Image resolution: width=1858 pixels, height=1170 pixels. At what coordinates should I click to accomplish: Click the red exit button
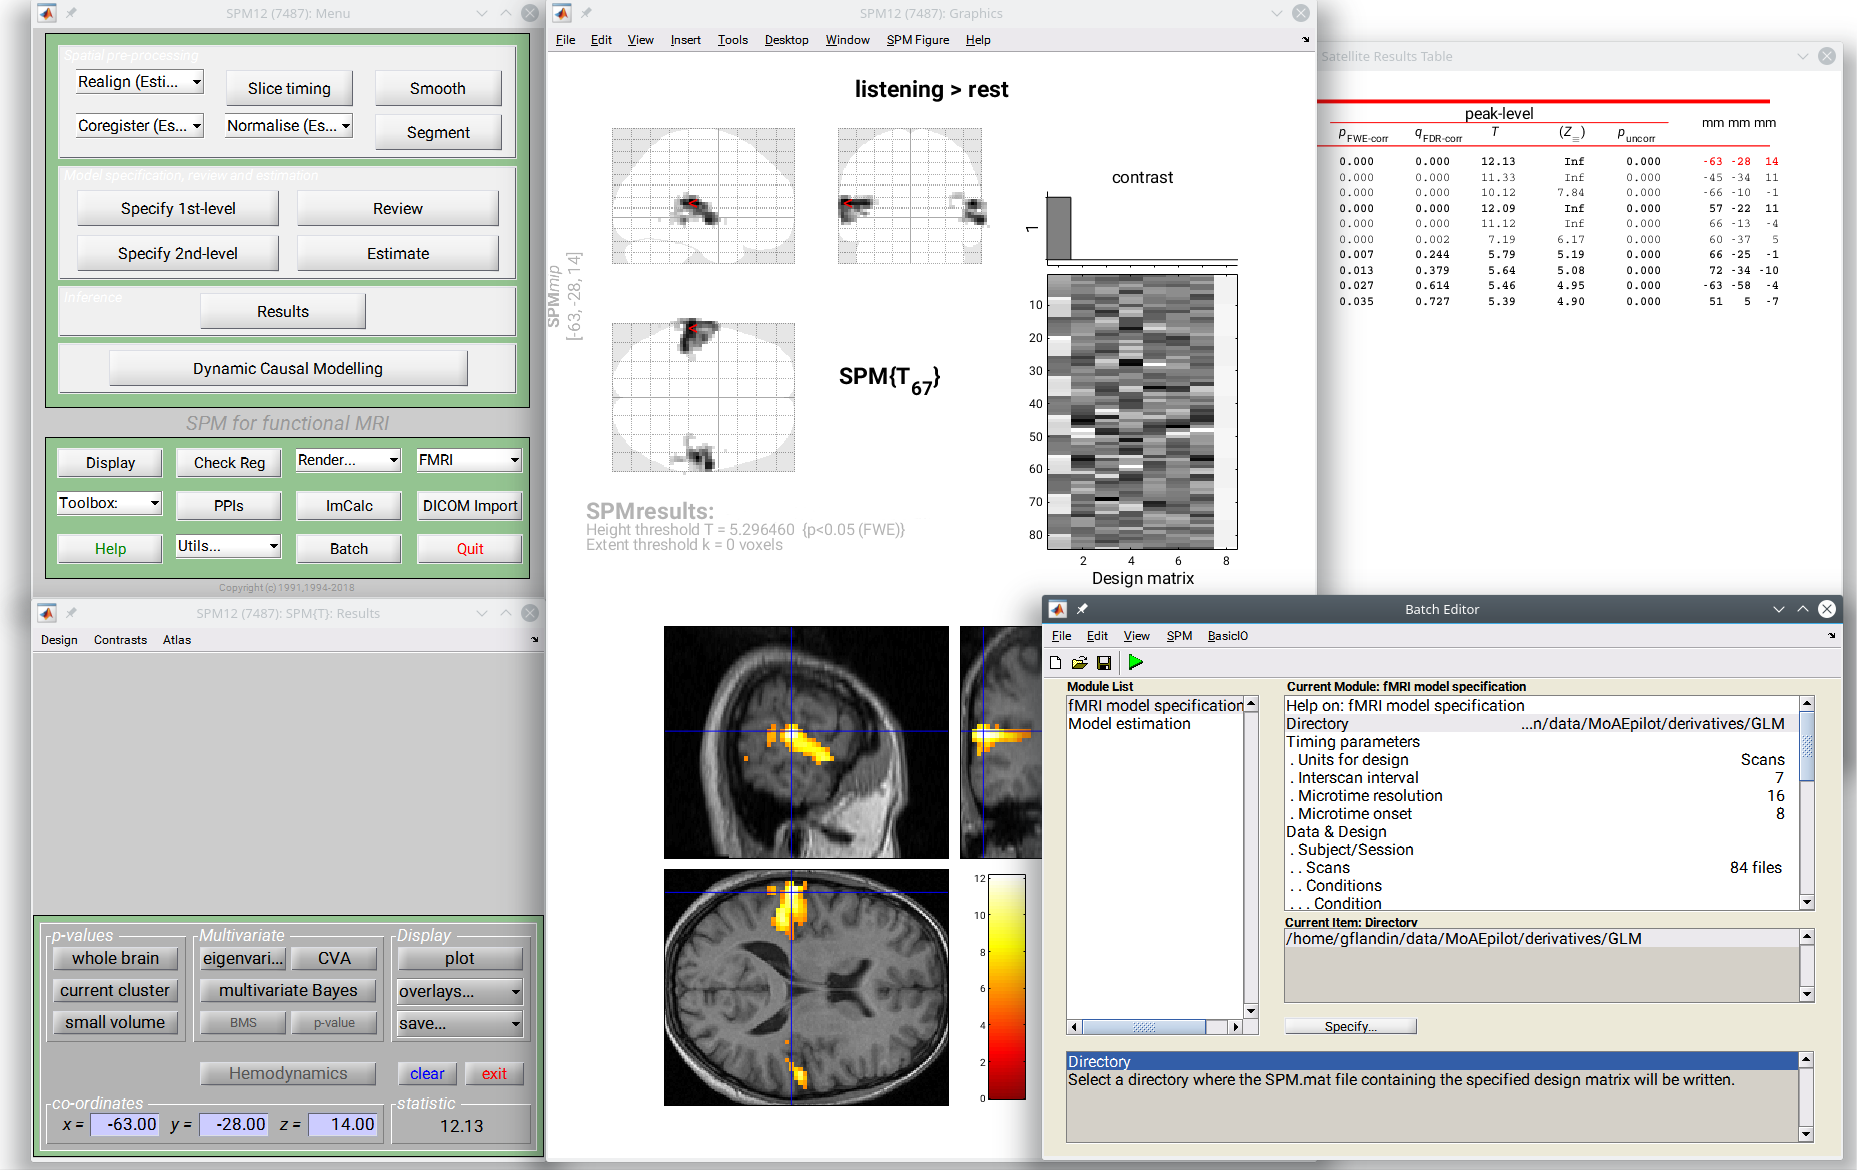coord(494,1073)
